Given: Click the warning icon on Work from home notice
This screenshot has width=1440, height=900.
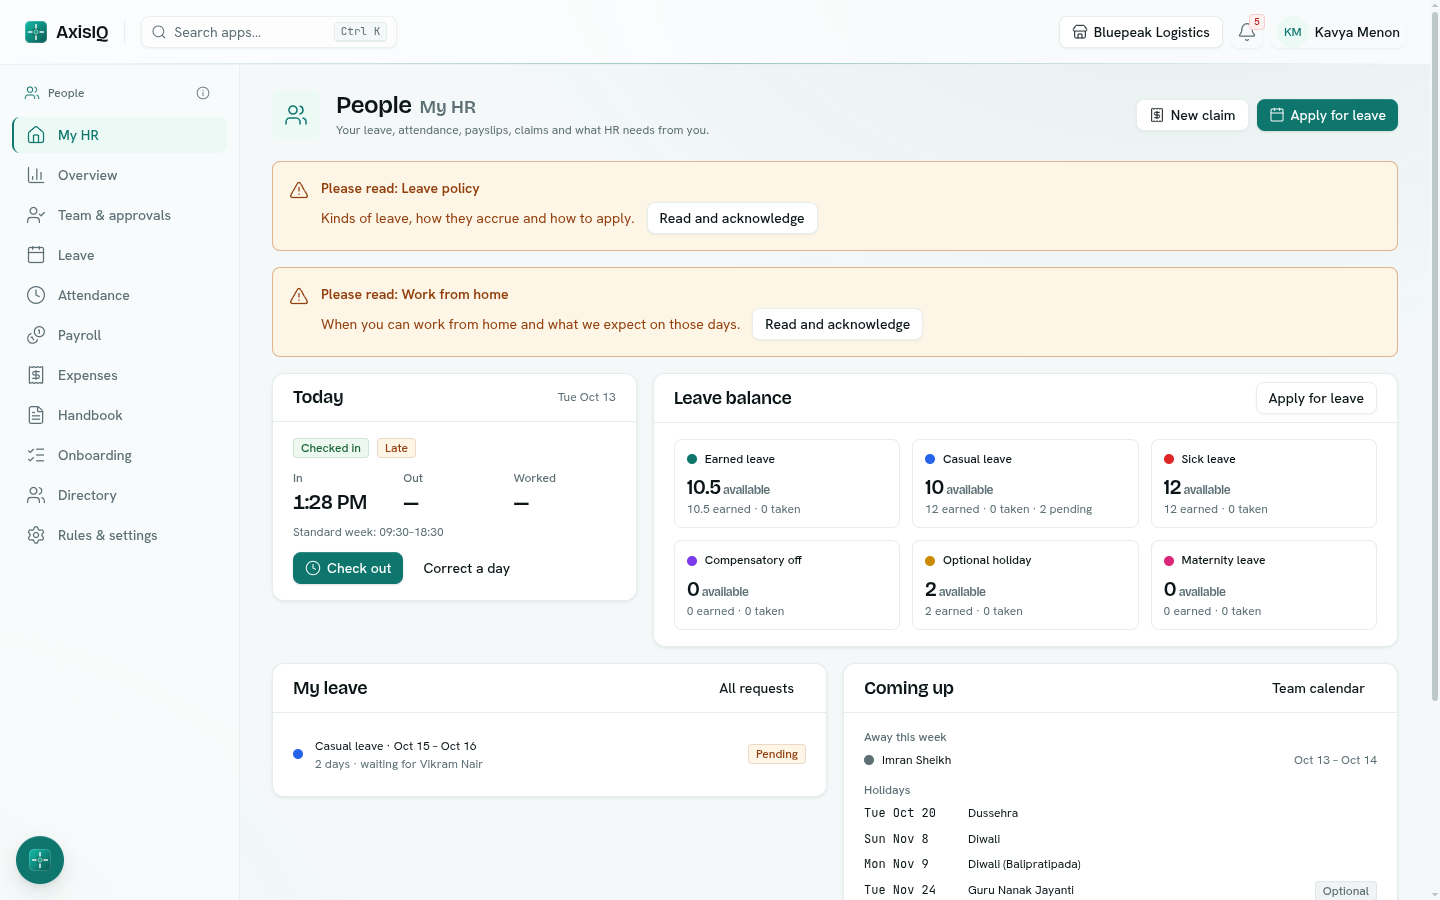Looking at the screenshot, I should 299,296.
